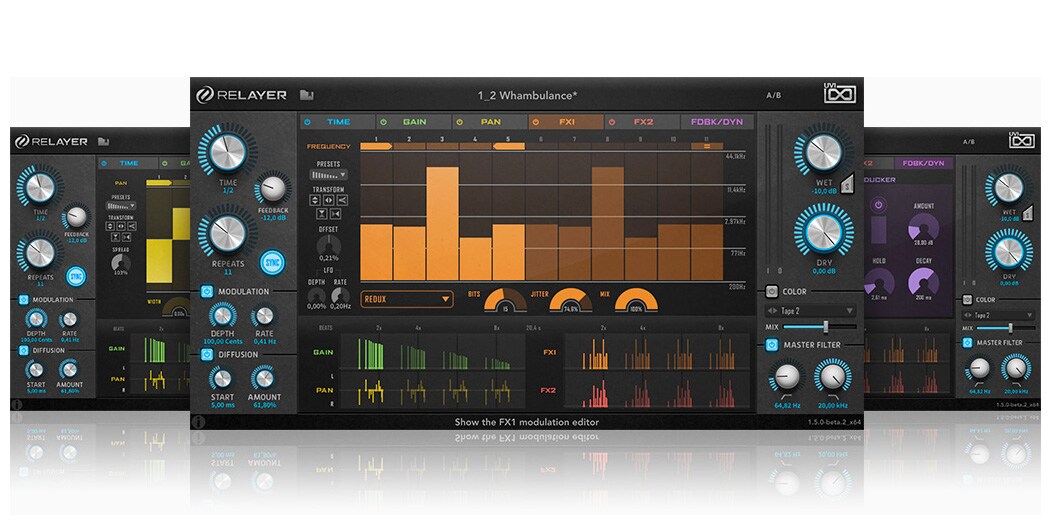Disable DIFFUSION in the front window

click(x=207, y=354)
